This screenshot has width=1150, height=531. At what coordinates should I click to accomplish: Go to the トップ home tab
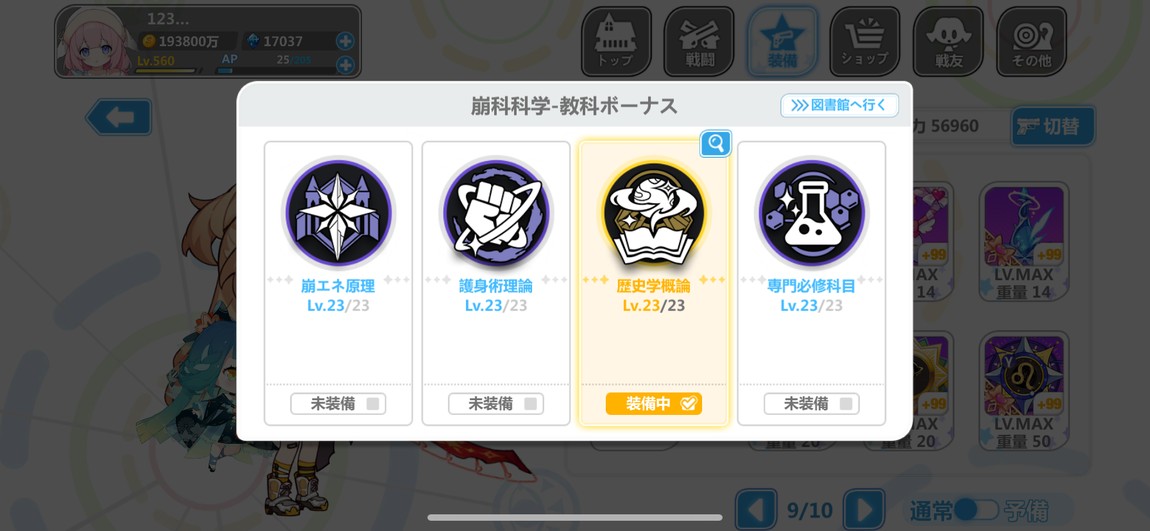(616, 41)
